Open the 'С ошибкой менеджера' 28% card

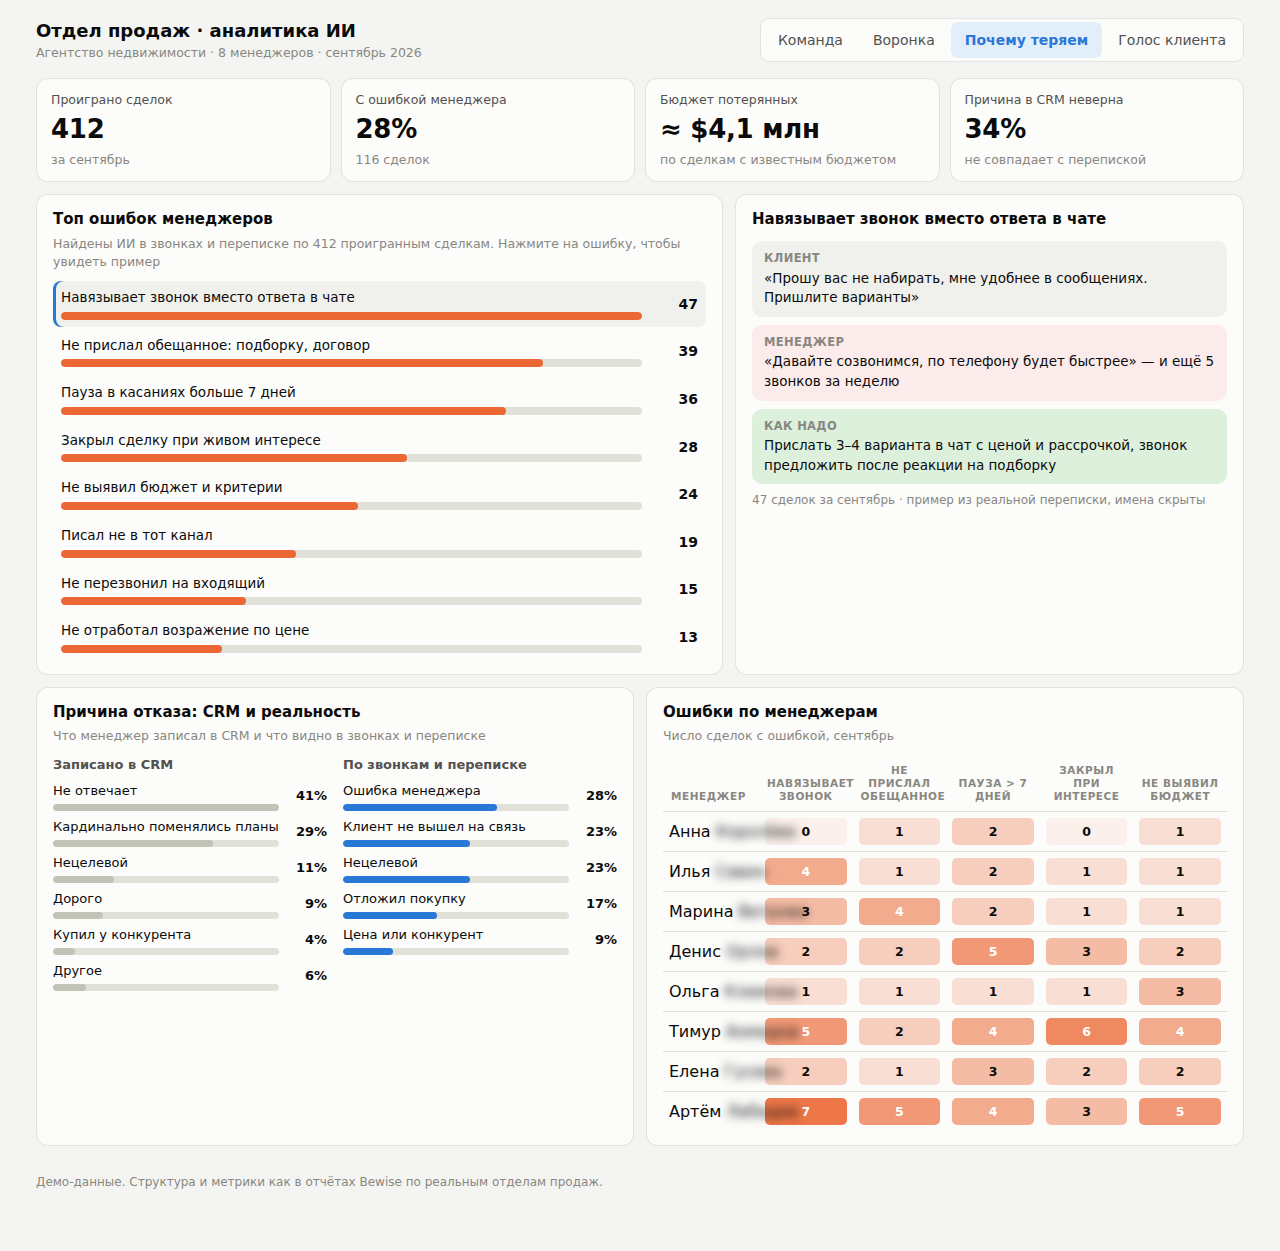click(488, 130)
